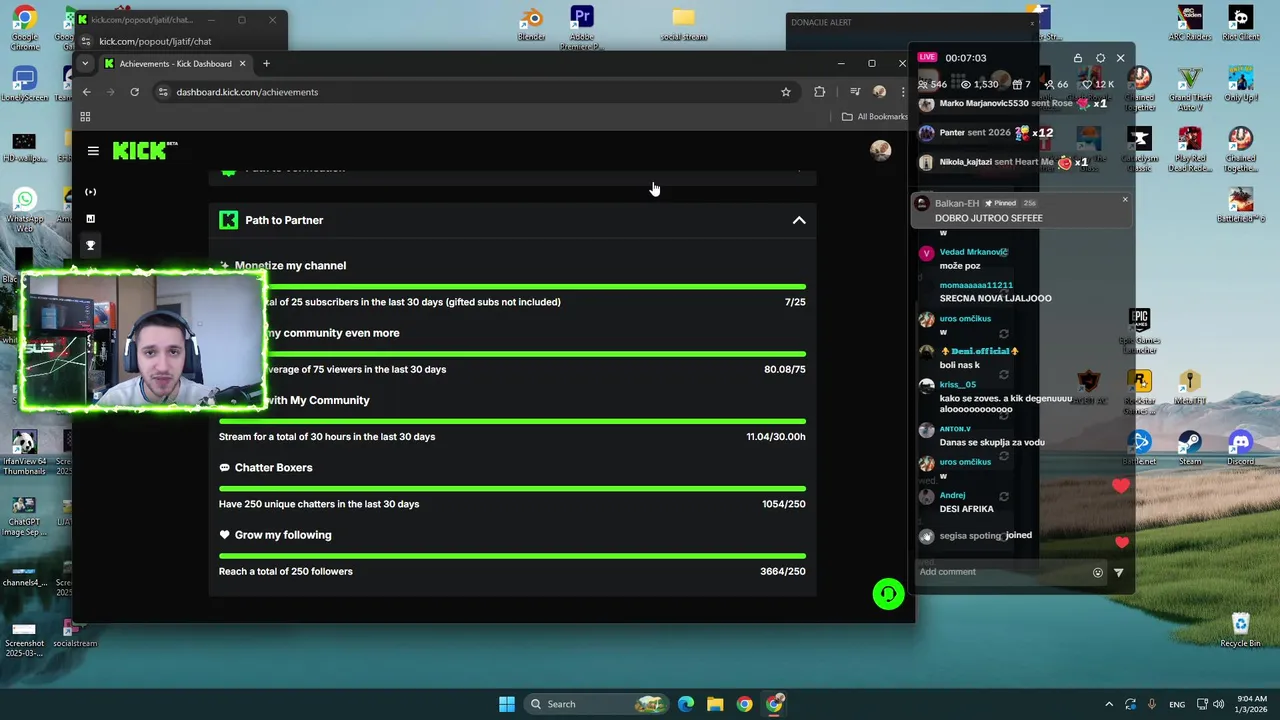1280x720 pixels.
Task: Click the green support chat bubble button
Action: [888, 594]
